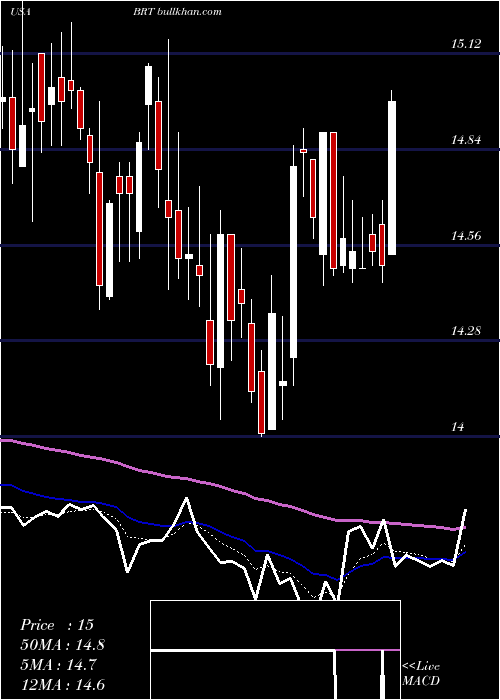Click the '<<Live MACD' label
Screen dimensions: 500x700
(421, 674)
